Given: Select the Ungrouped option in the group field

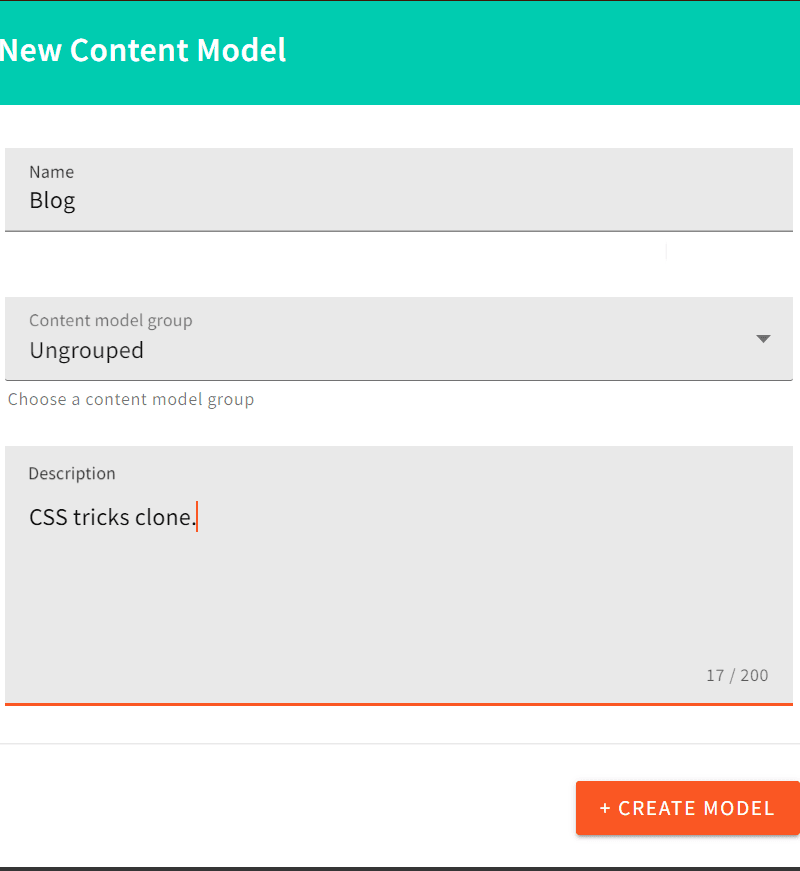Looking at the screenshot, I should click(86, 350).
